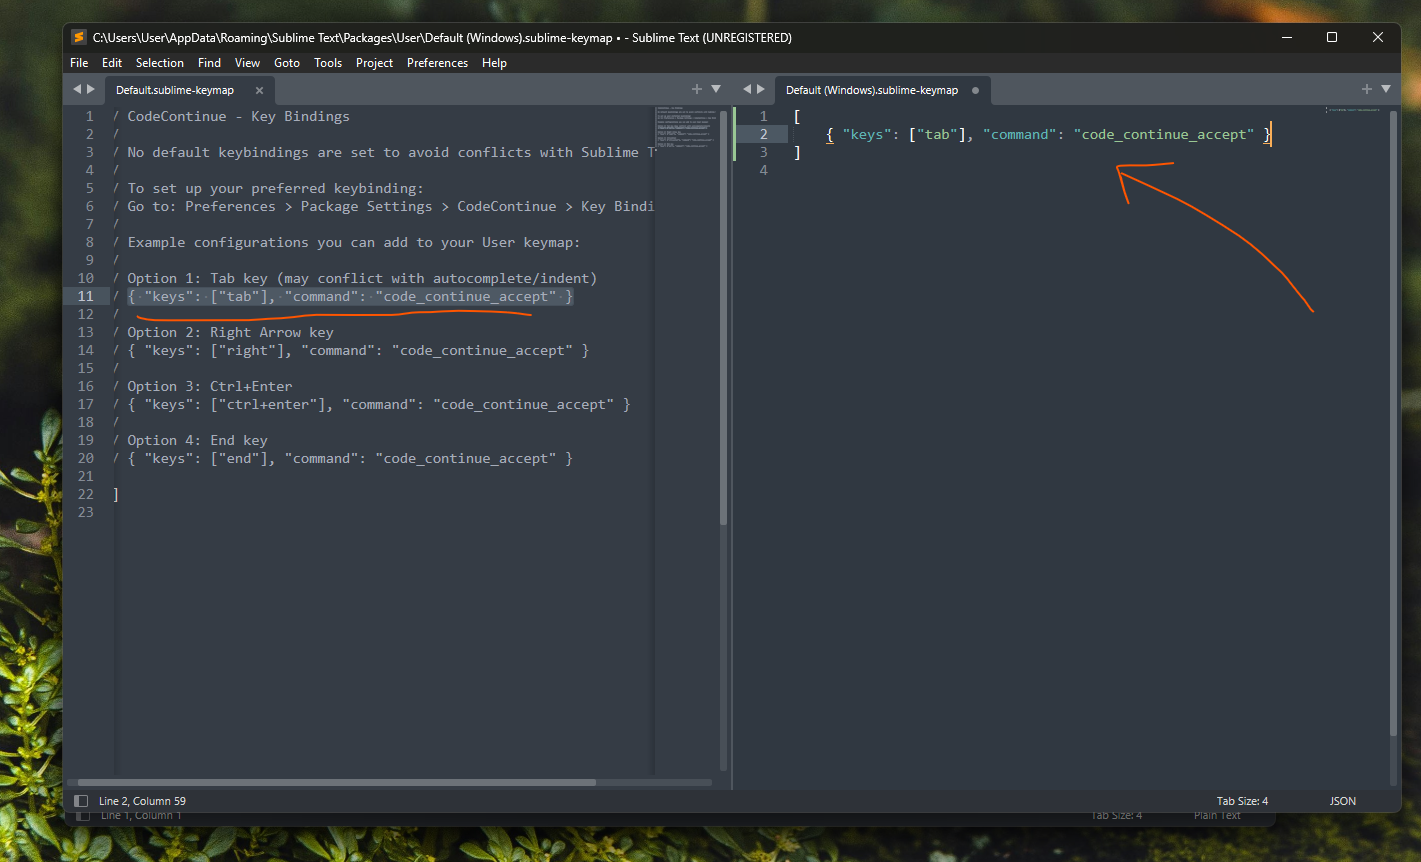
Task: Click the new file plus icon in the right pane
Action: pos(1366,88)
